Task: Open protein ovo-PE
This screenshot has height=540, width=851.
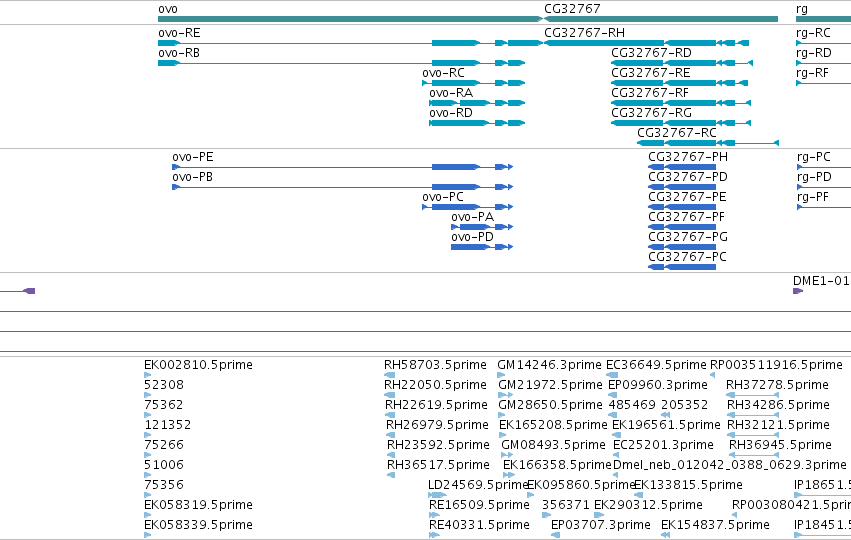Action: [342, 167]
